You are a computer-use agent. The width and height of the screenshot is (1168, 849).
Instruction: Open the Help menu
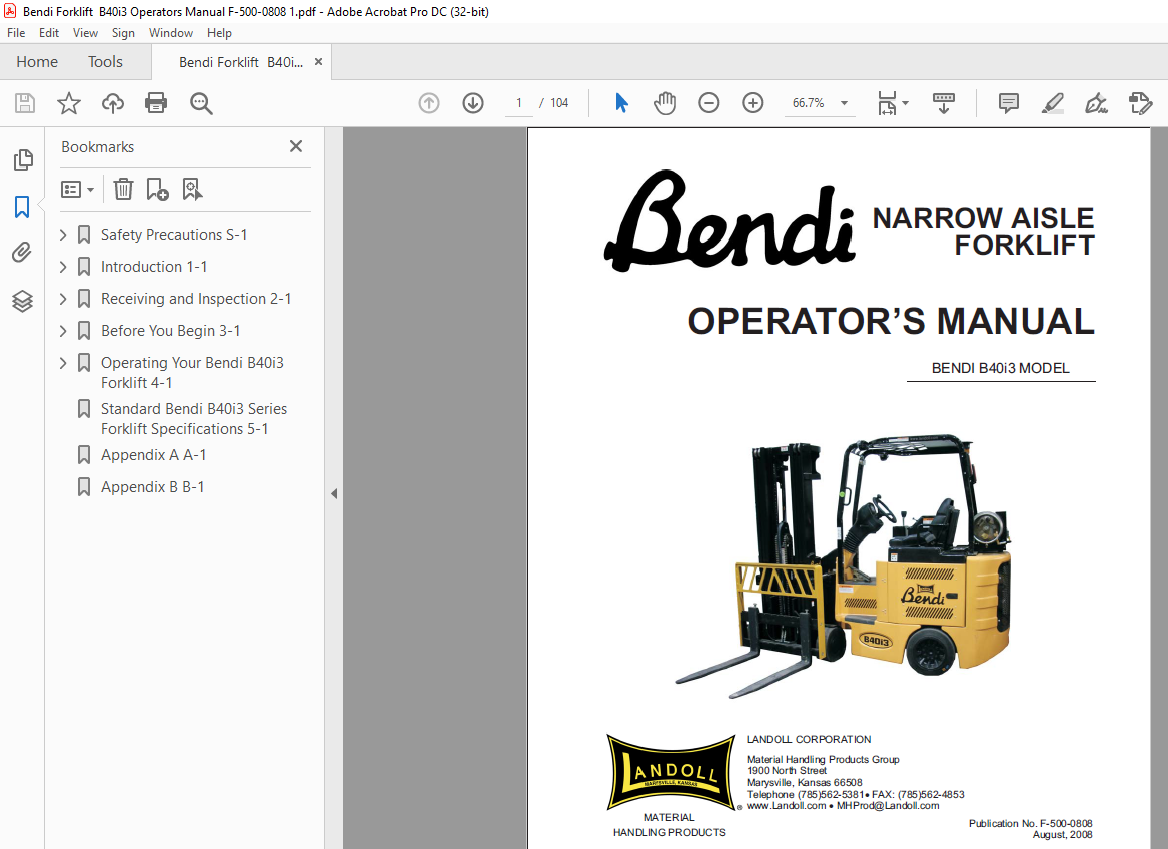tap(219, 33)
